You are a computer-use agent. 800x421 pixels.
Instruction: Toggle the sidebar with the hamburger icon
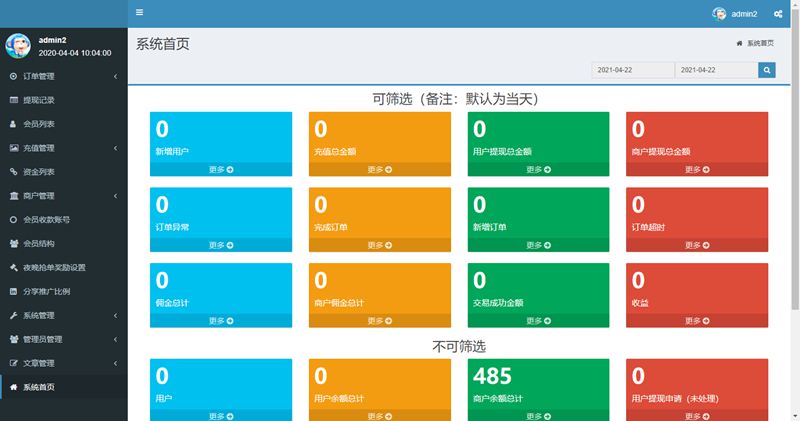point(139,13)
